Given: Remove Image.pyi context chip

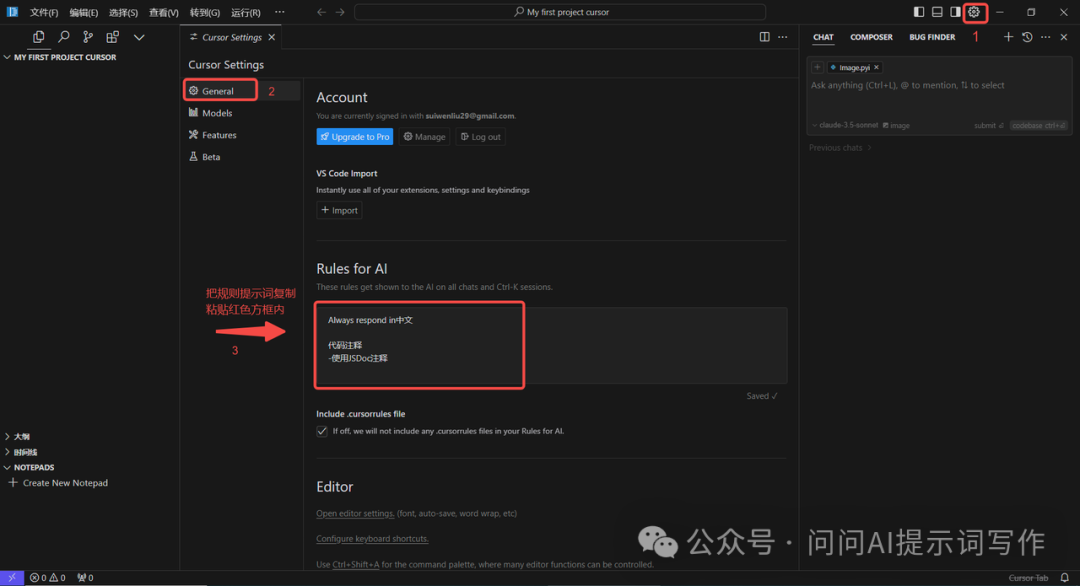Looking at the screenshot, I should 876,67.
